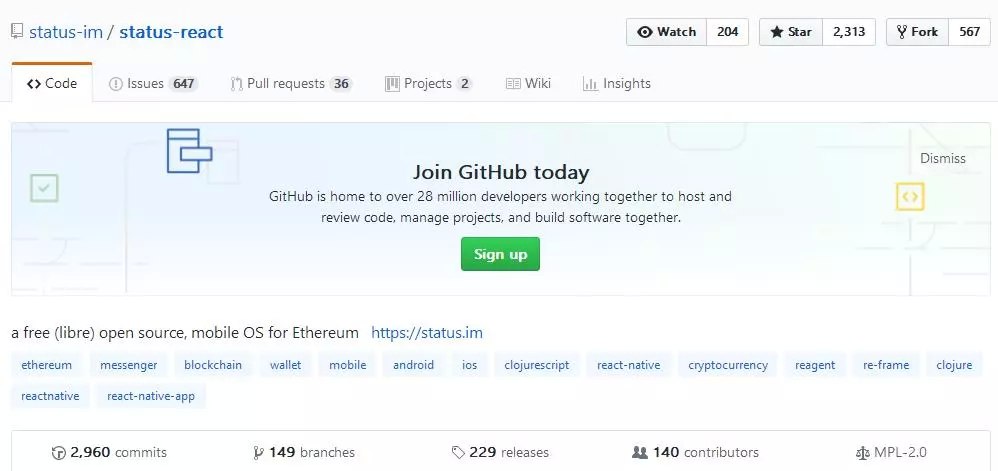998x471 pixels.
Task: Fork the status-react repository
Action: tap(917, 32)
